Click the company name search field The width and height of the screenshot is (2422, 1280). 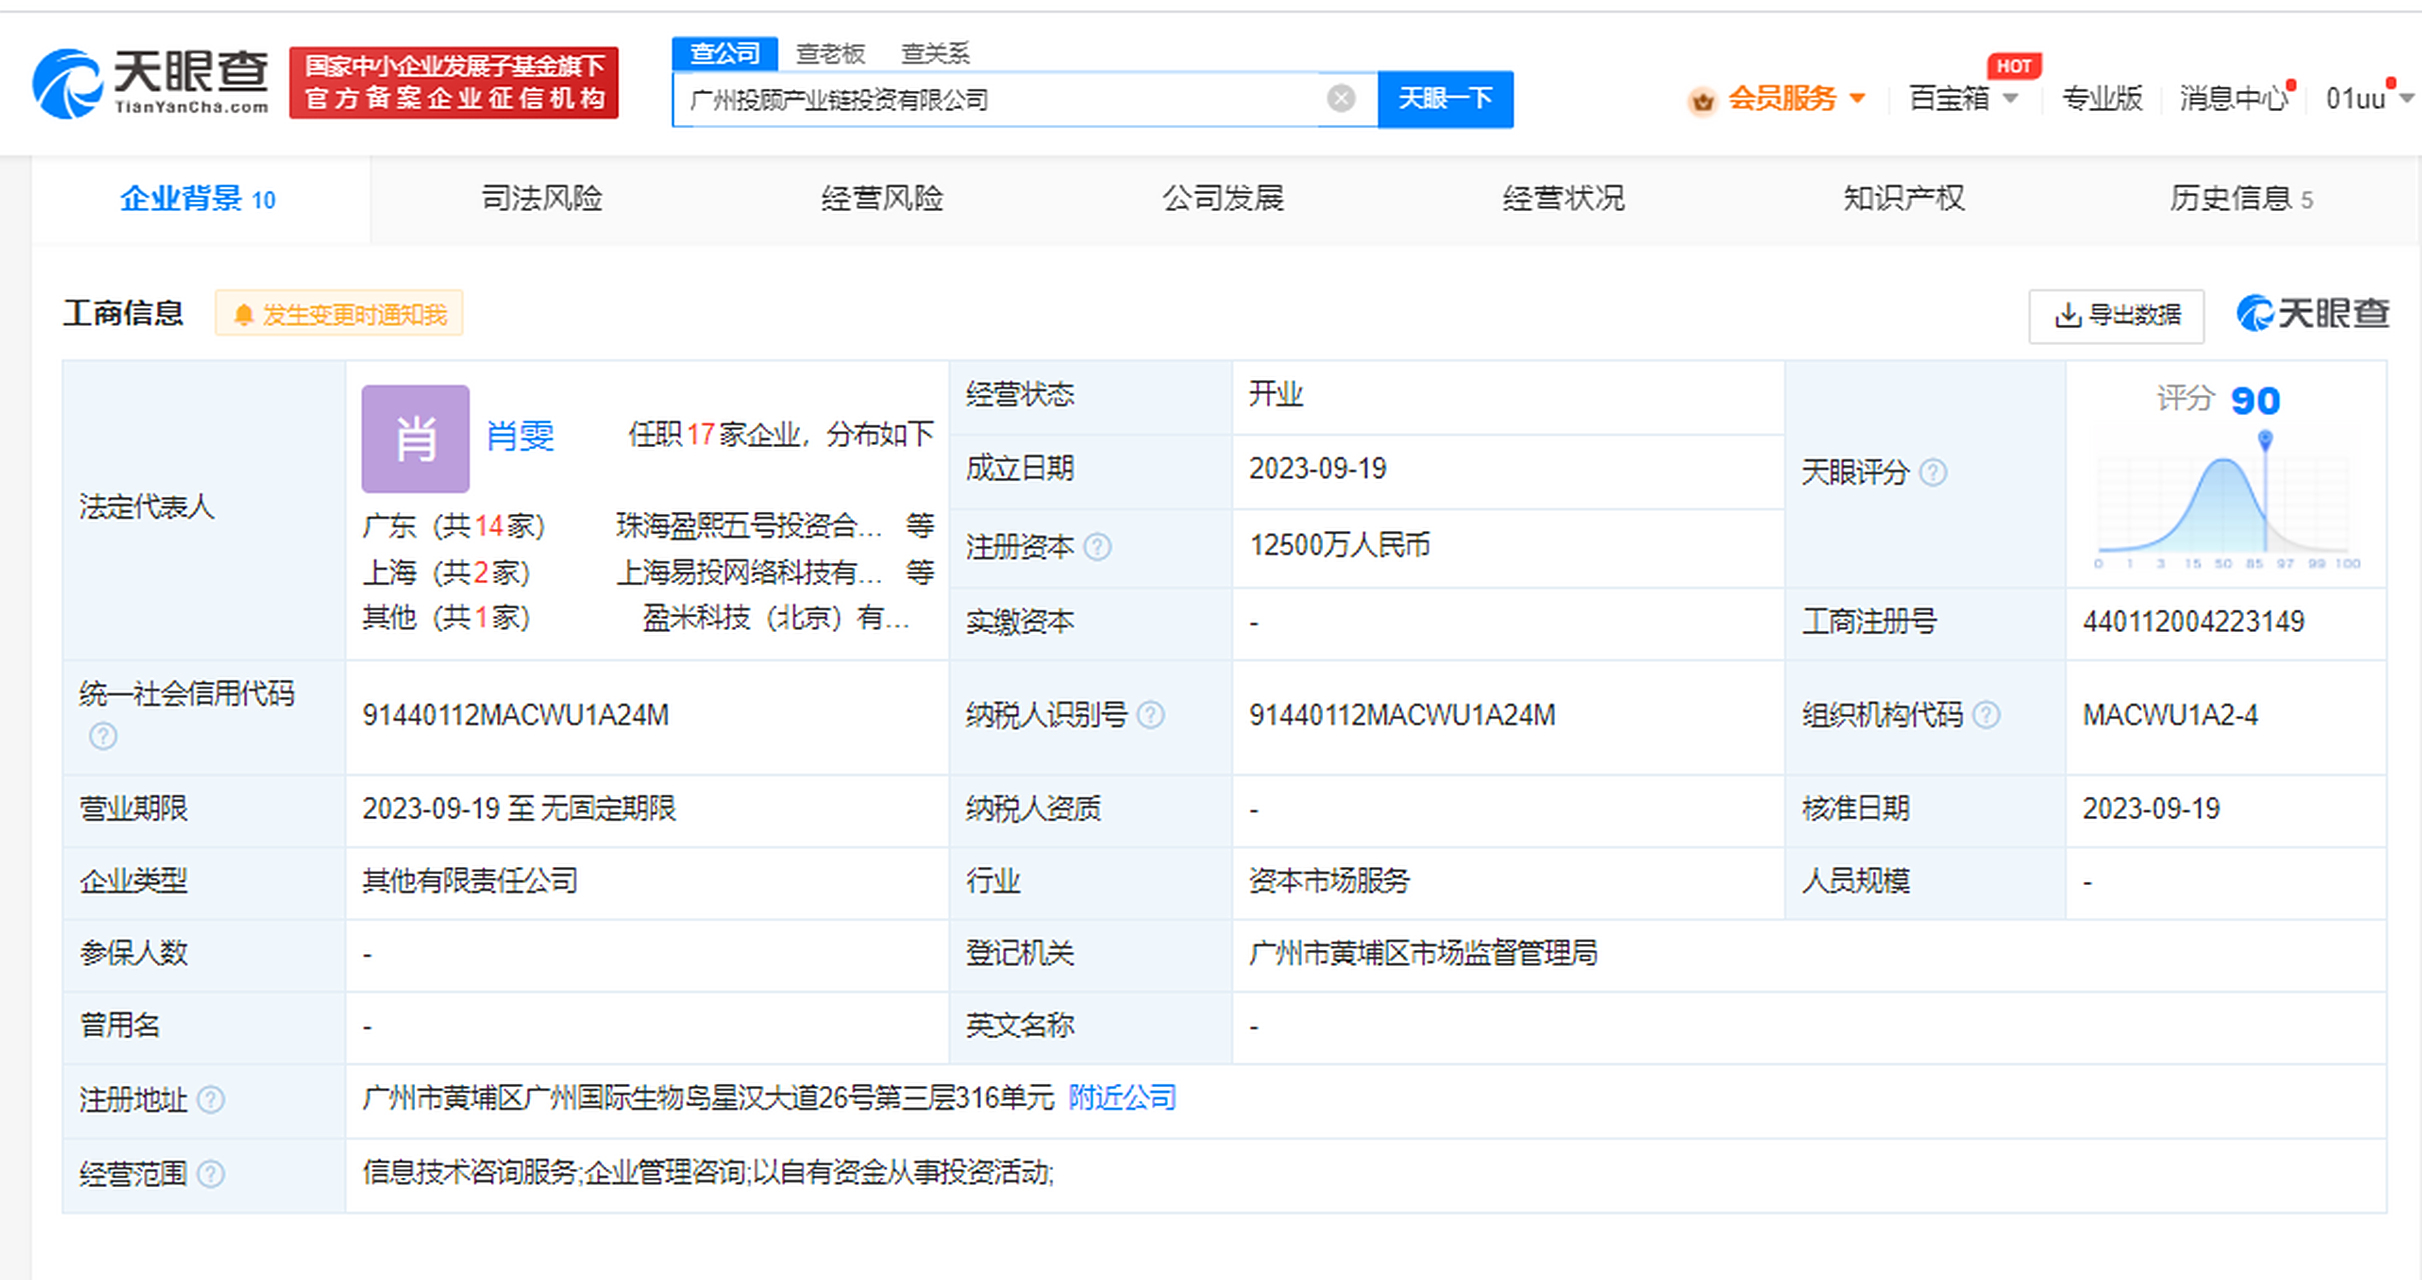coord(1000,99)
